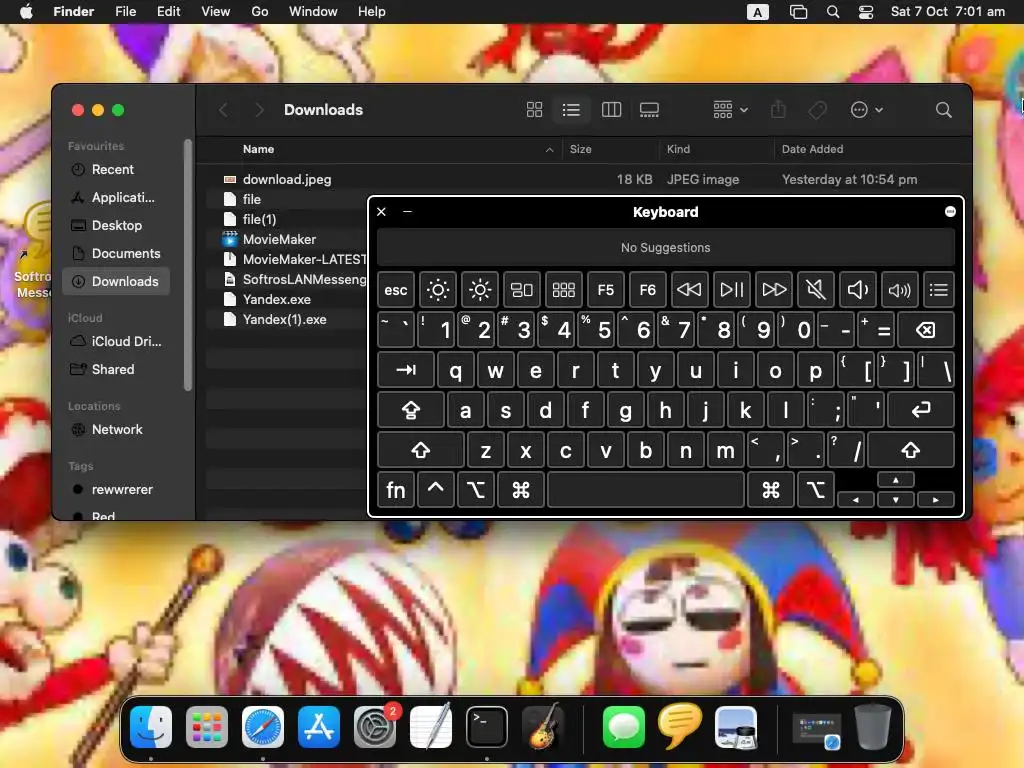The image size is (1024, 768).
Task: Select the download.jpeg file
Action: point(584,179)
